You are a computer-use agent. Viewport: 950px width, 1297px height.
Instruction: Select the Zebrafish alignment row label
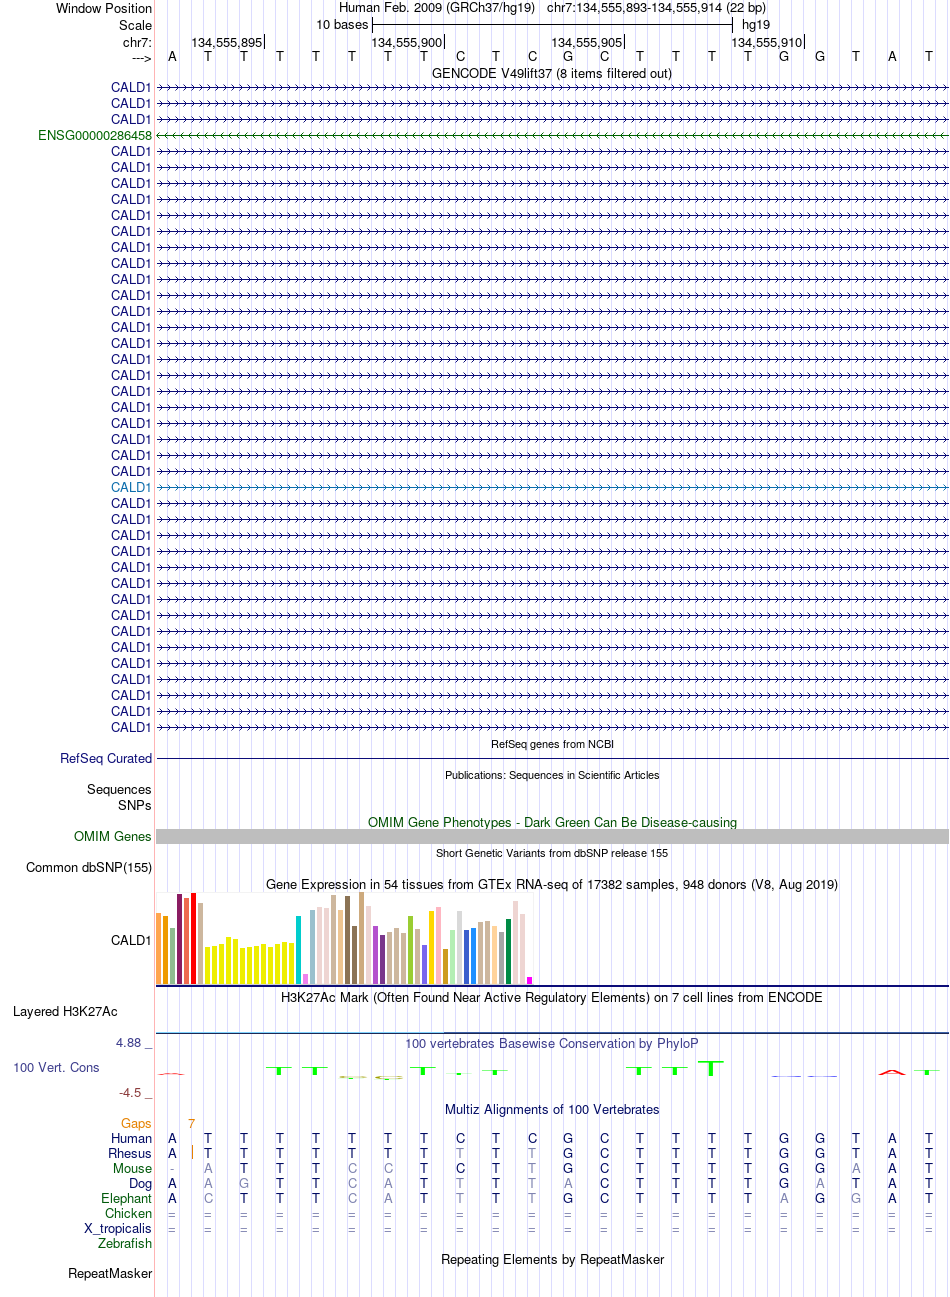125,1243
